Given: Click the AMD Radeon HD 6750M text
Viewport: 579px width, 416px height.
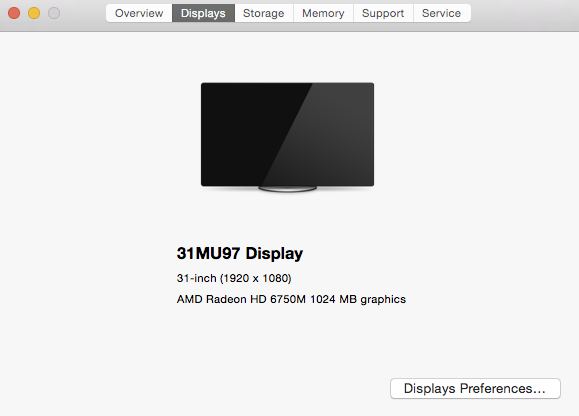Looking at the screenshot, I should coord(241,299).
